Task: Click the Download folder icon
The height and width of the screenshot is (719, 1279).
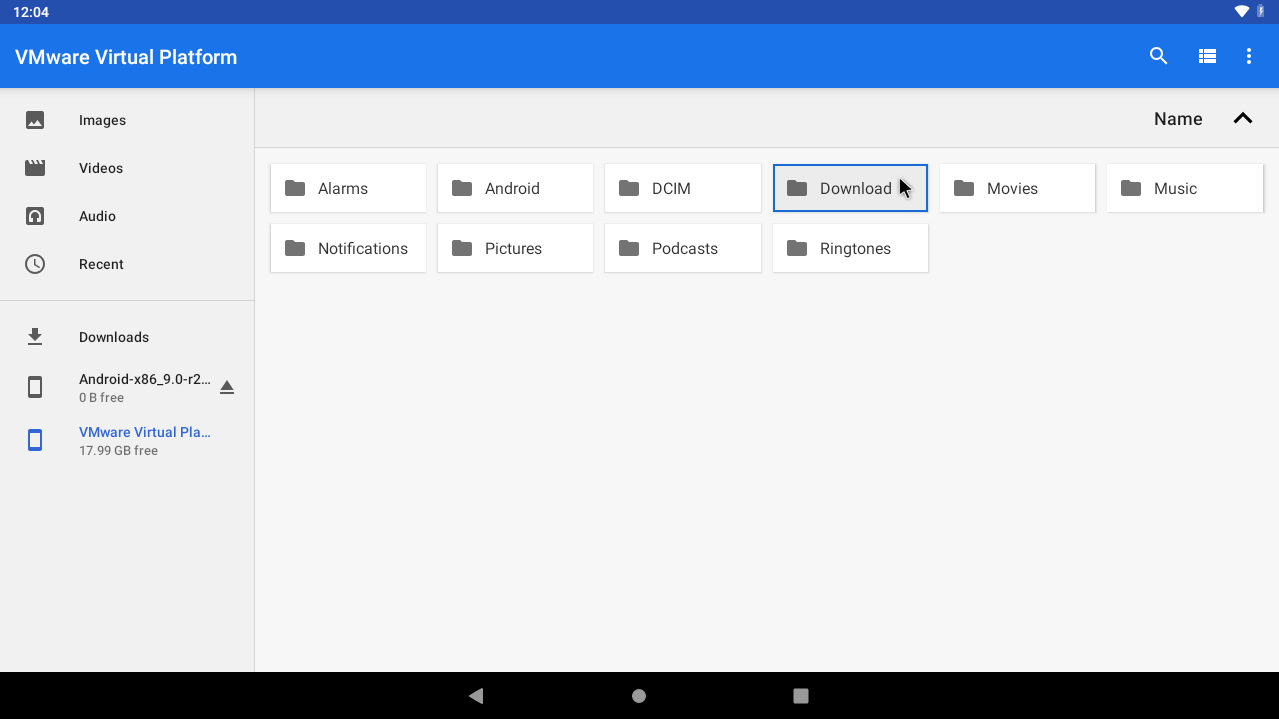Action: pyautogui.click(x=797, y=188)
